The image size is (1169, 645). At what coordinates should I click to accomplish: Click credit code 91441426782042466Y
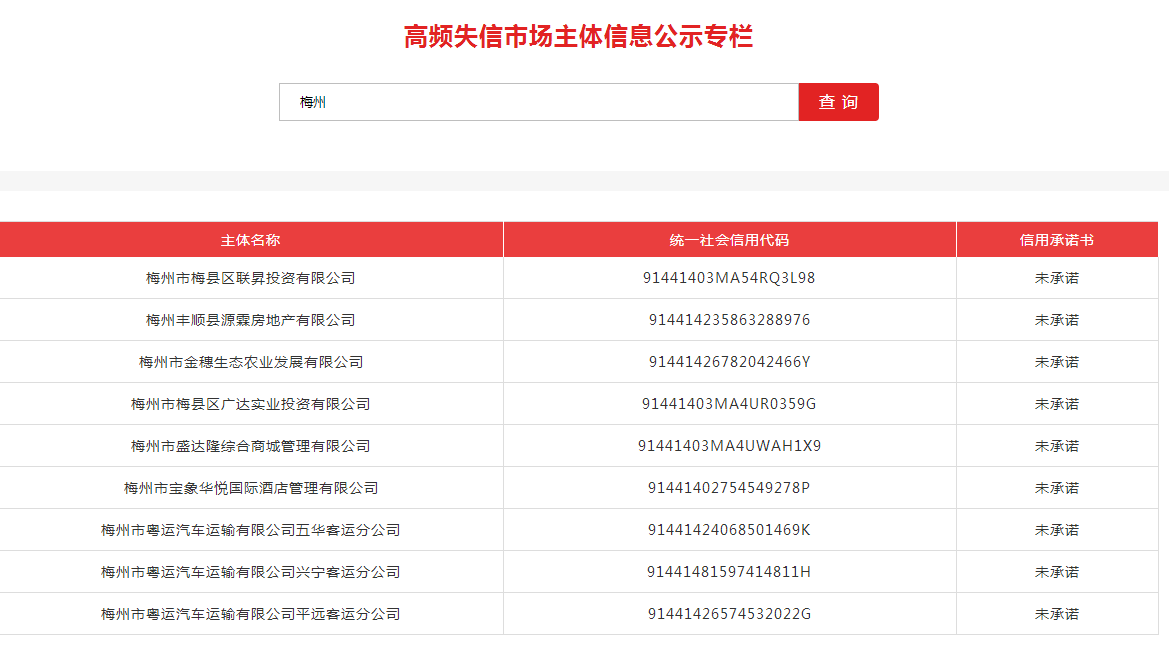click(729, 362)
